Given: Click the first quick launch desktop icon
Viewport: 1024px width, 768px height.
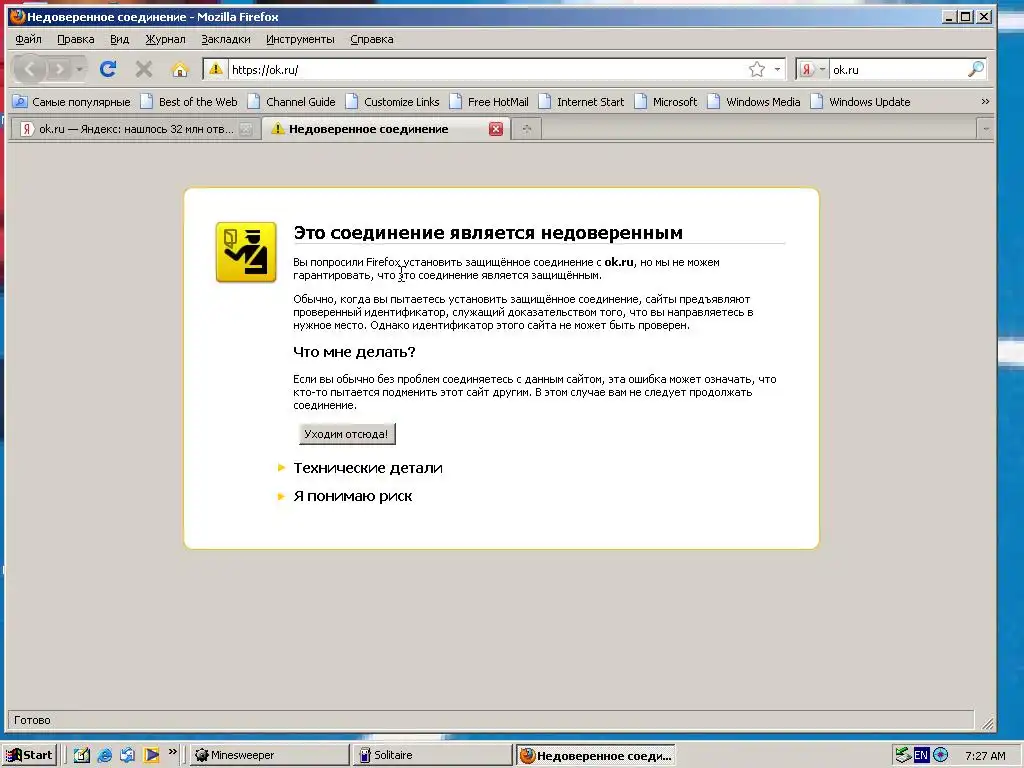Looking at the screenshot, I should coord(82,756).
